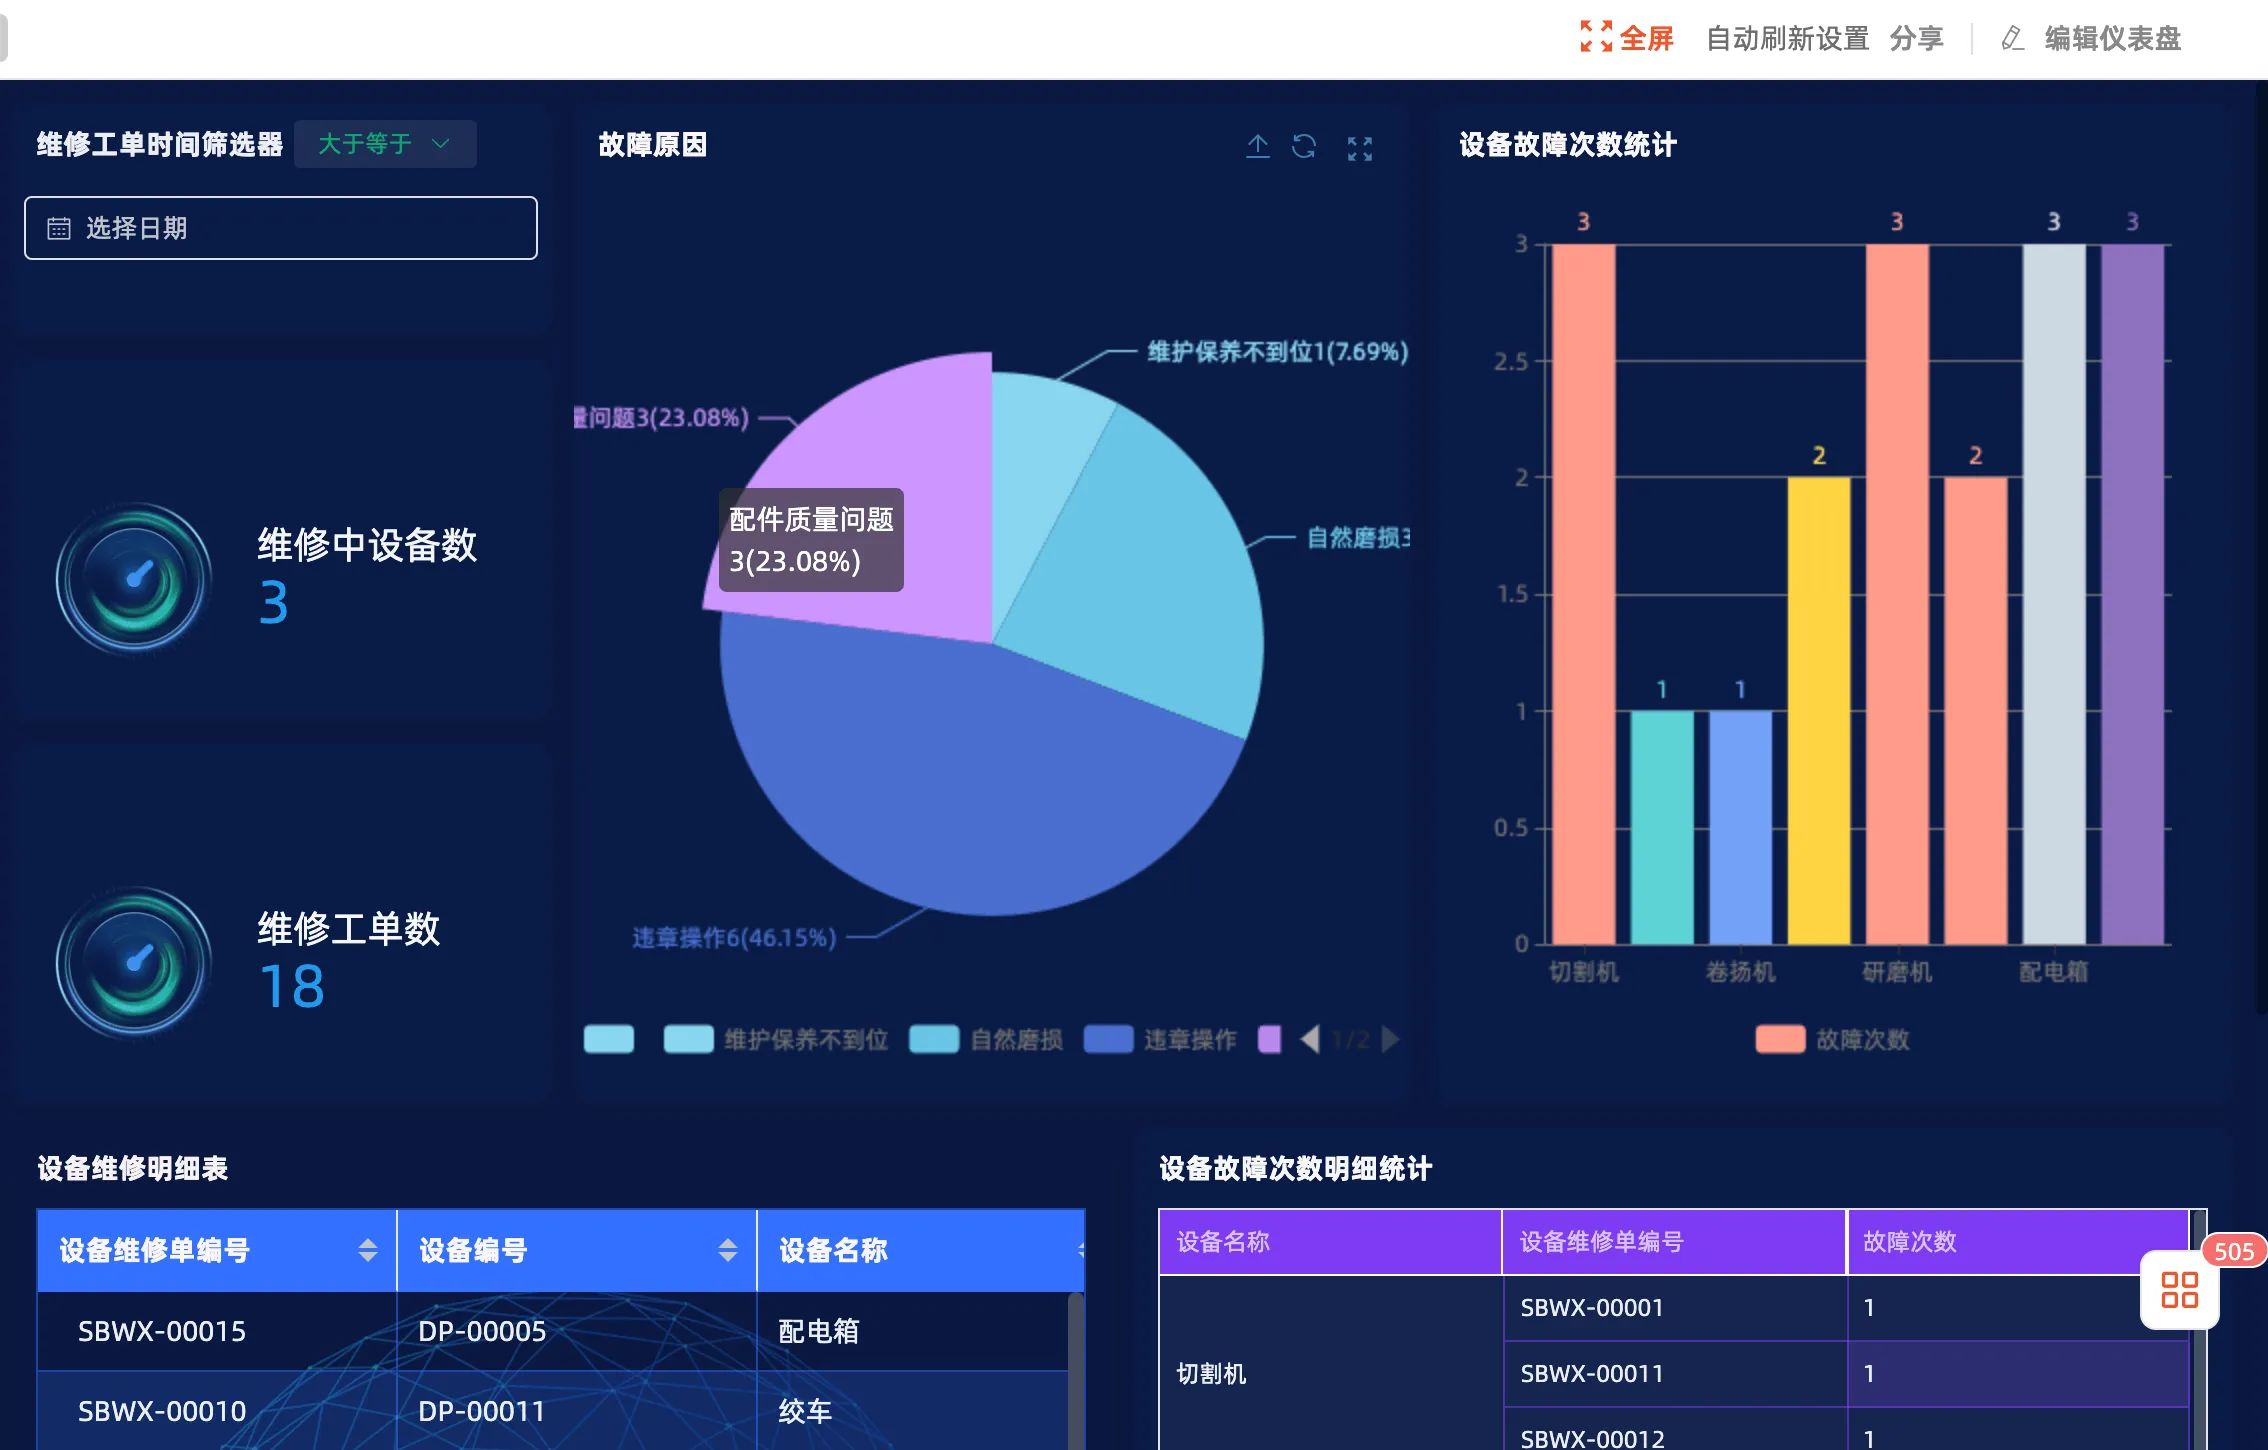The width and height of the screenshot is (2268, 1450).
Task: Click 编辑仪表盘 edit dashboard text
Action: click(2112, 38)
